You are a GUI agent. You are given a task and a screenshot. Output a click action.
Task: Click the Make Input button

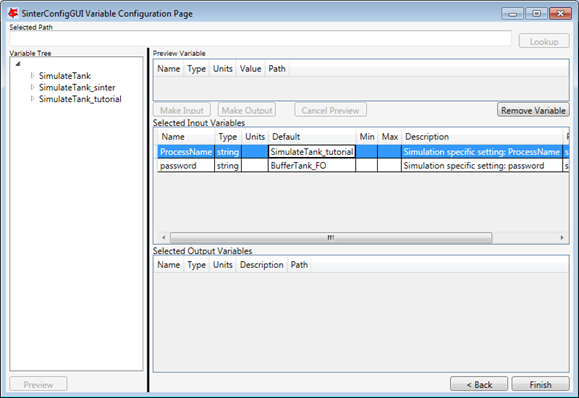(x=182, y=110)
